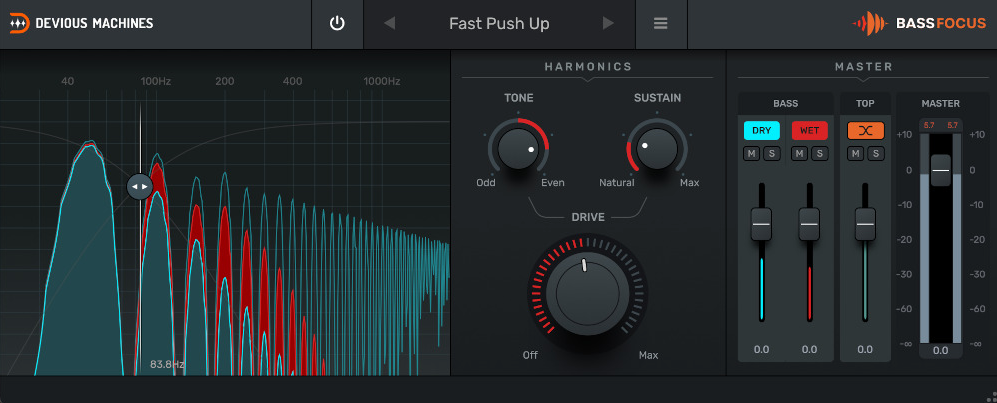The width and height of the screenshot is (997, 403).
Task: Go to the next preset arrow
Action: 609,24
